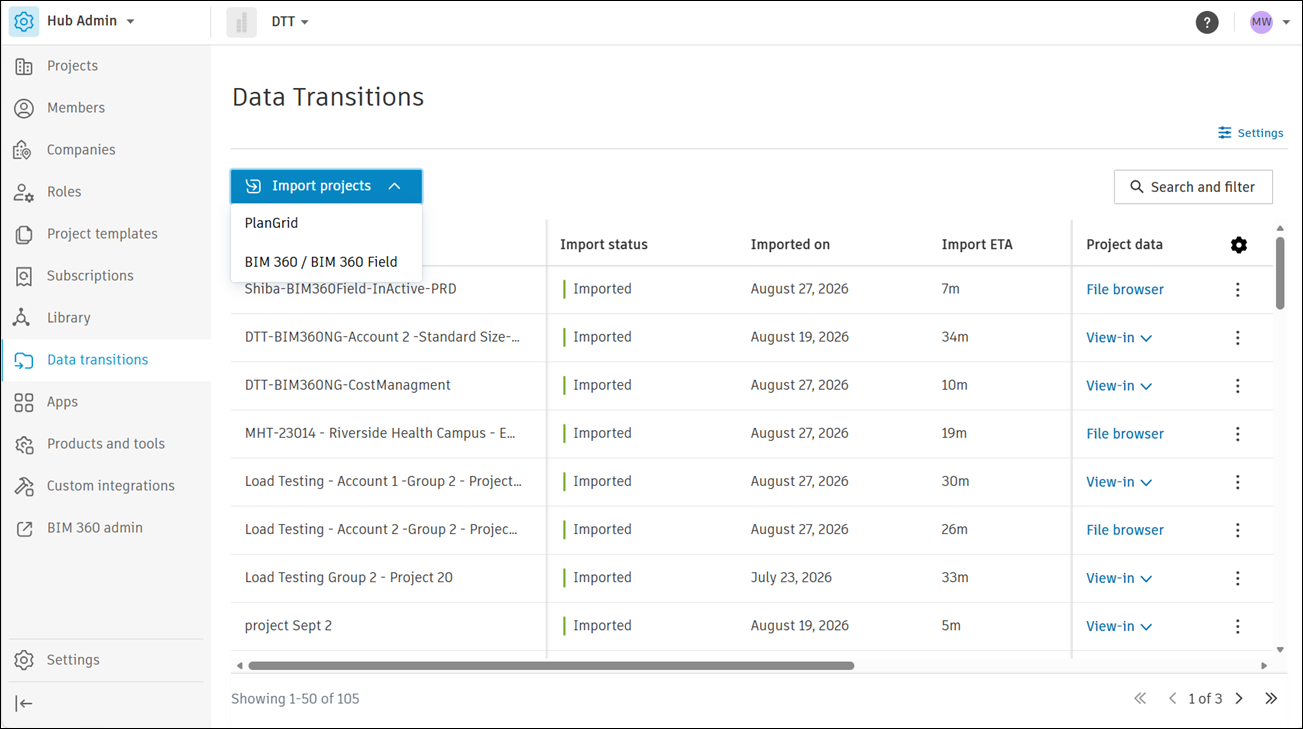The width and height of the screenshot is (1303, 729).
Task: Jump to the last page
Action: coord(1271,699)
